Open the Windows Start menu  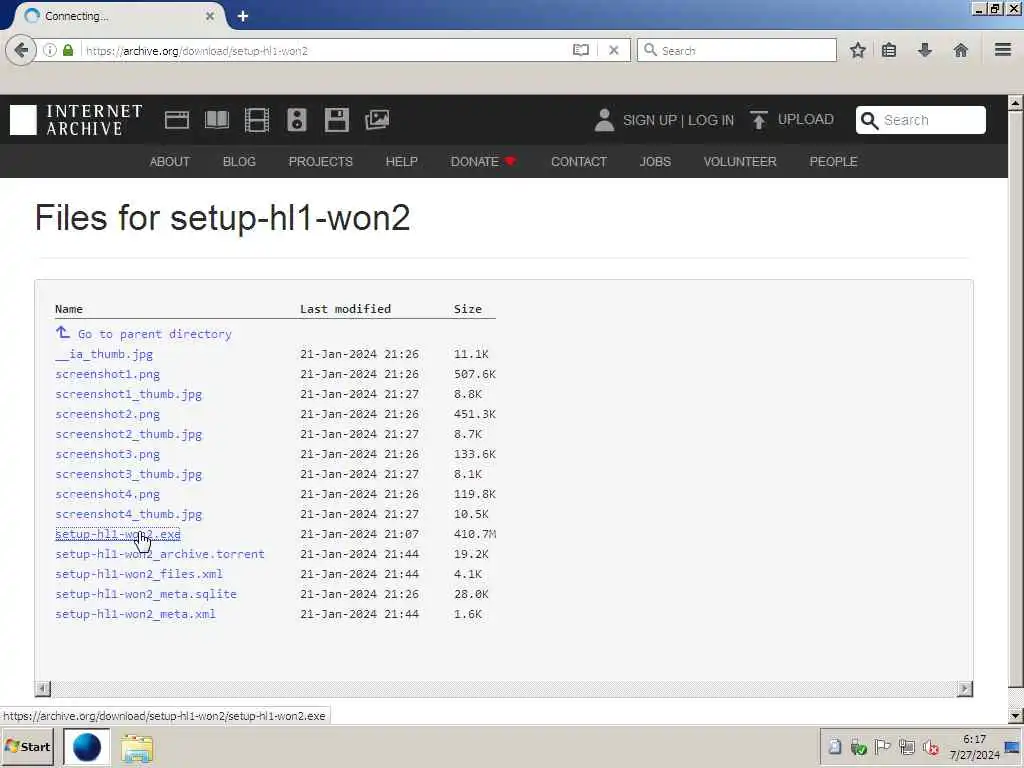[27, 747]
